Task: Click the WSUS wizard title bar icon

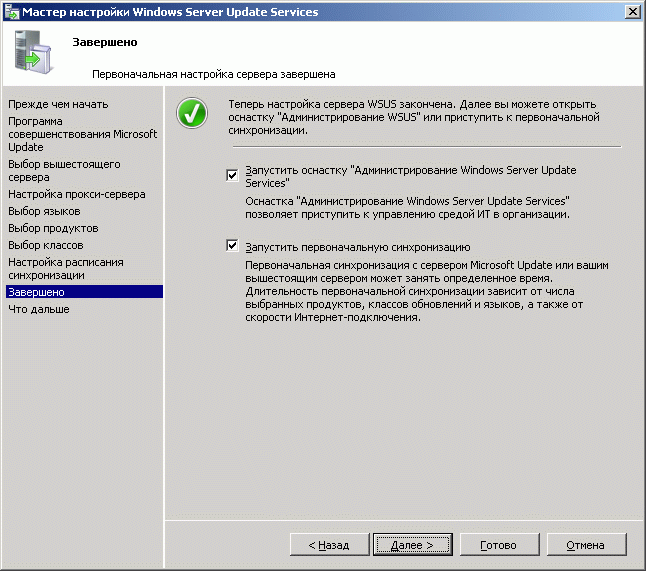Action: click(12, 12)
